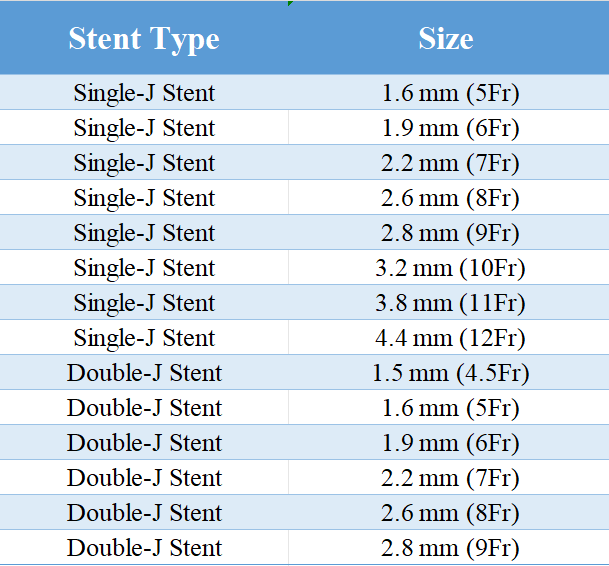Click the Double-J 2.8 mm (9Fr) size cell

click(x=449, y=547)
